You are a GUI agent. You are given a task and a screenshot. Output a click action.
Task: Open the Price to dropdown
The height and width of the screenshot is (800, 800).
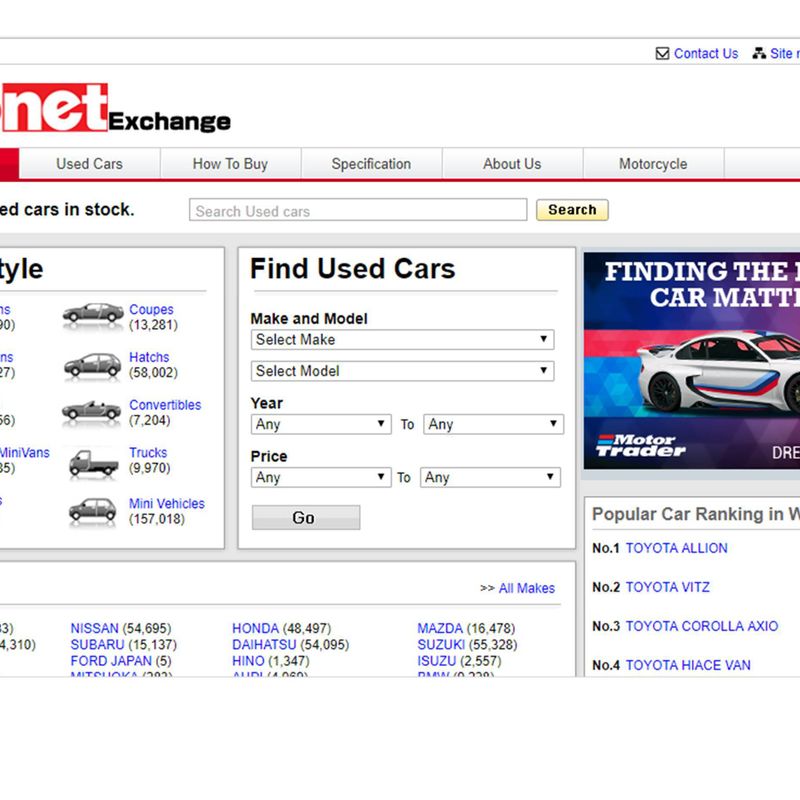[x=490, y=478]
